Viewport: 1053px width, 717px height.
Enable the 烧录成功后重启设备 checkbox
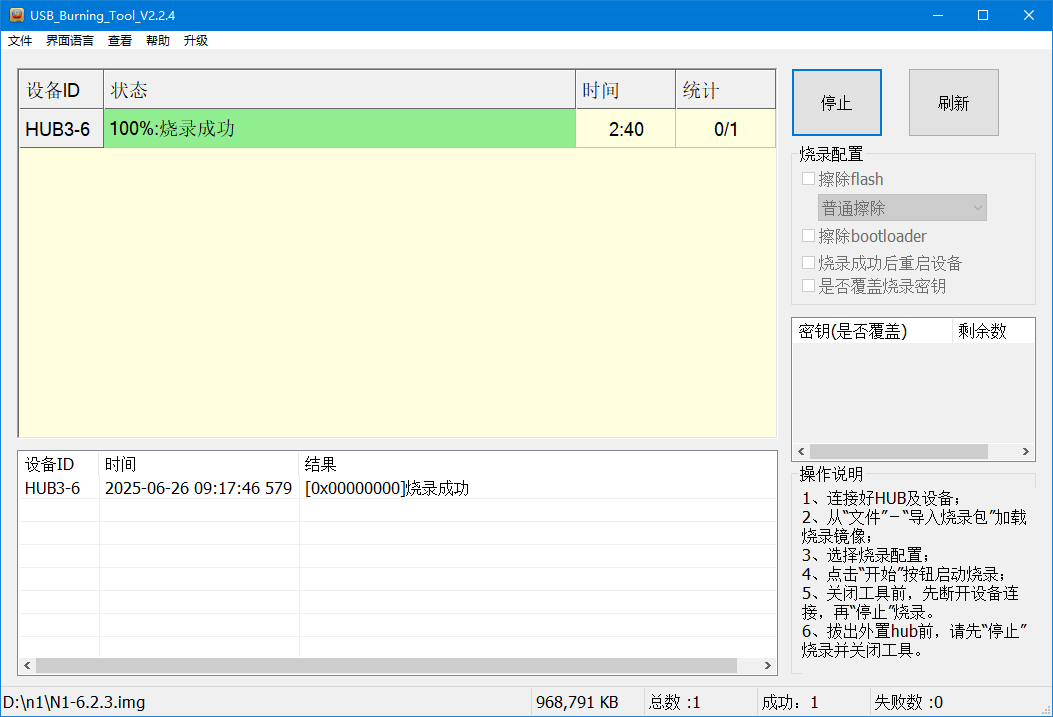point(808,262)
